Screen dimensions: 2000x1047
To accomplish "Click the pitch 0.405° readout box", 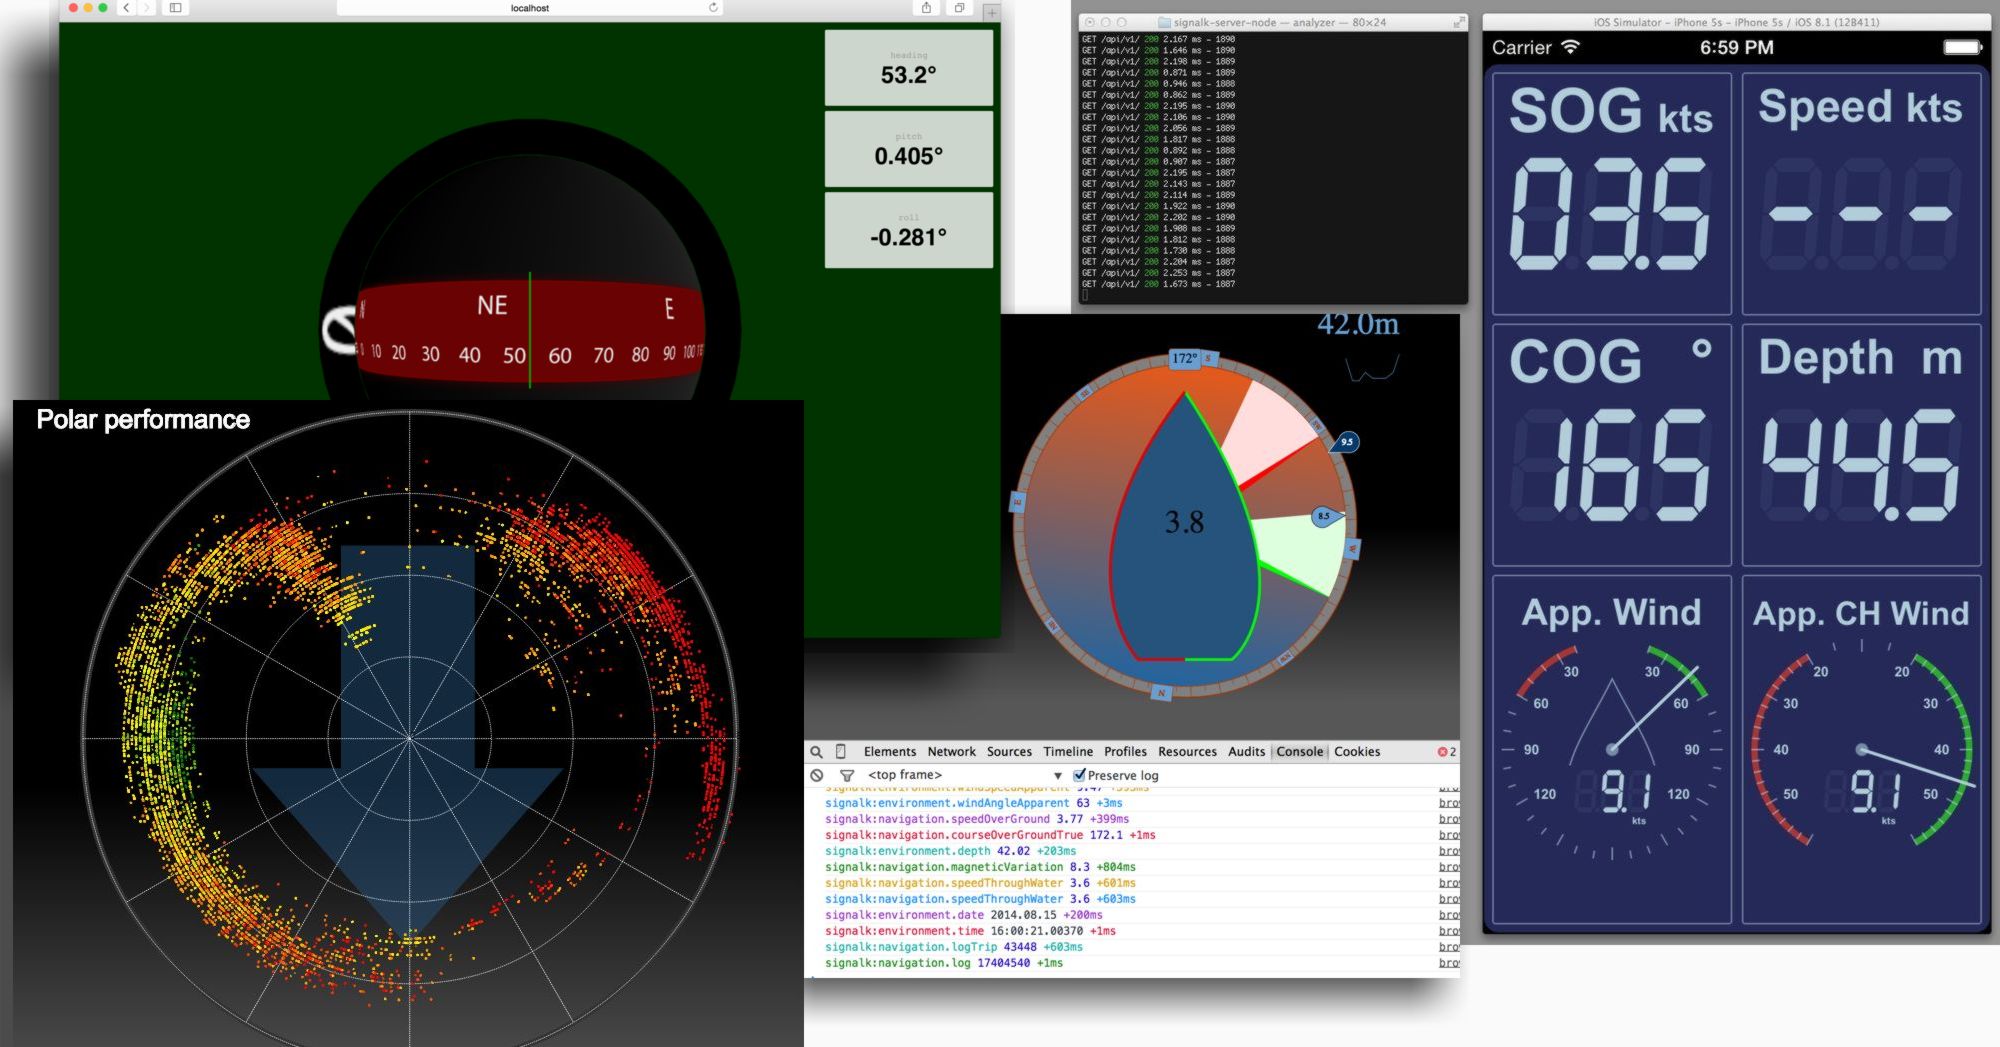I will [x=909, y=149].
